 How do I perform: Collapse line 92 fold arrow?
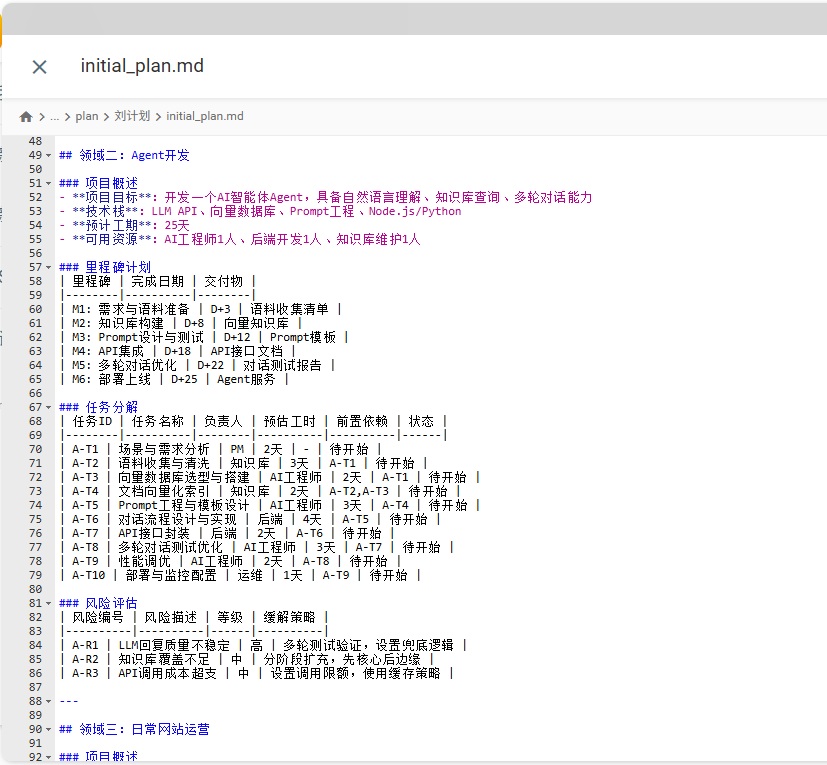49,757
